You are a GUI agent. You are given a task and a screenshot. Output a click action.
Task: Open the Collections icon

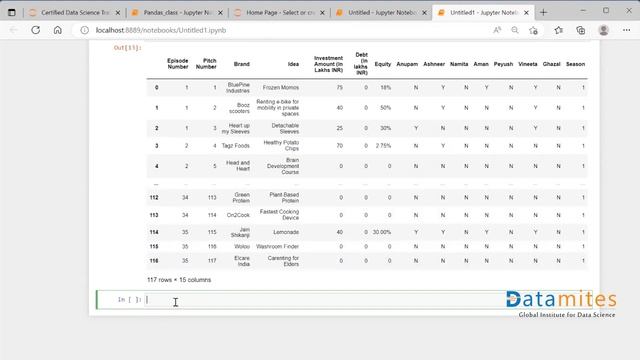pos(580,30)
